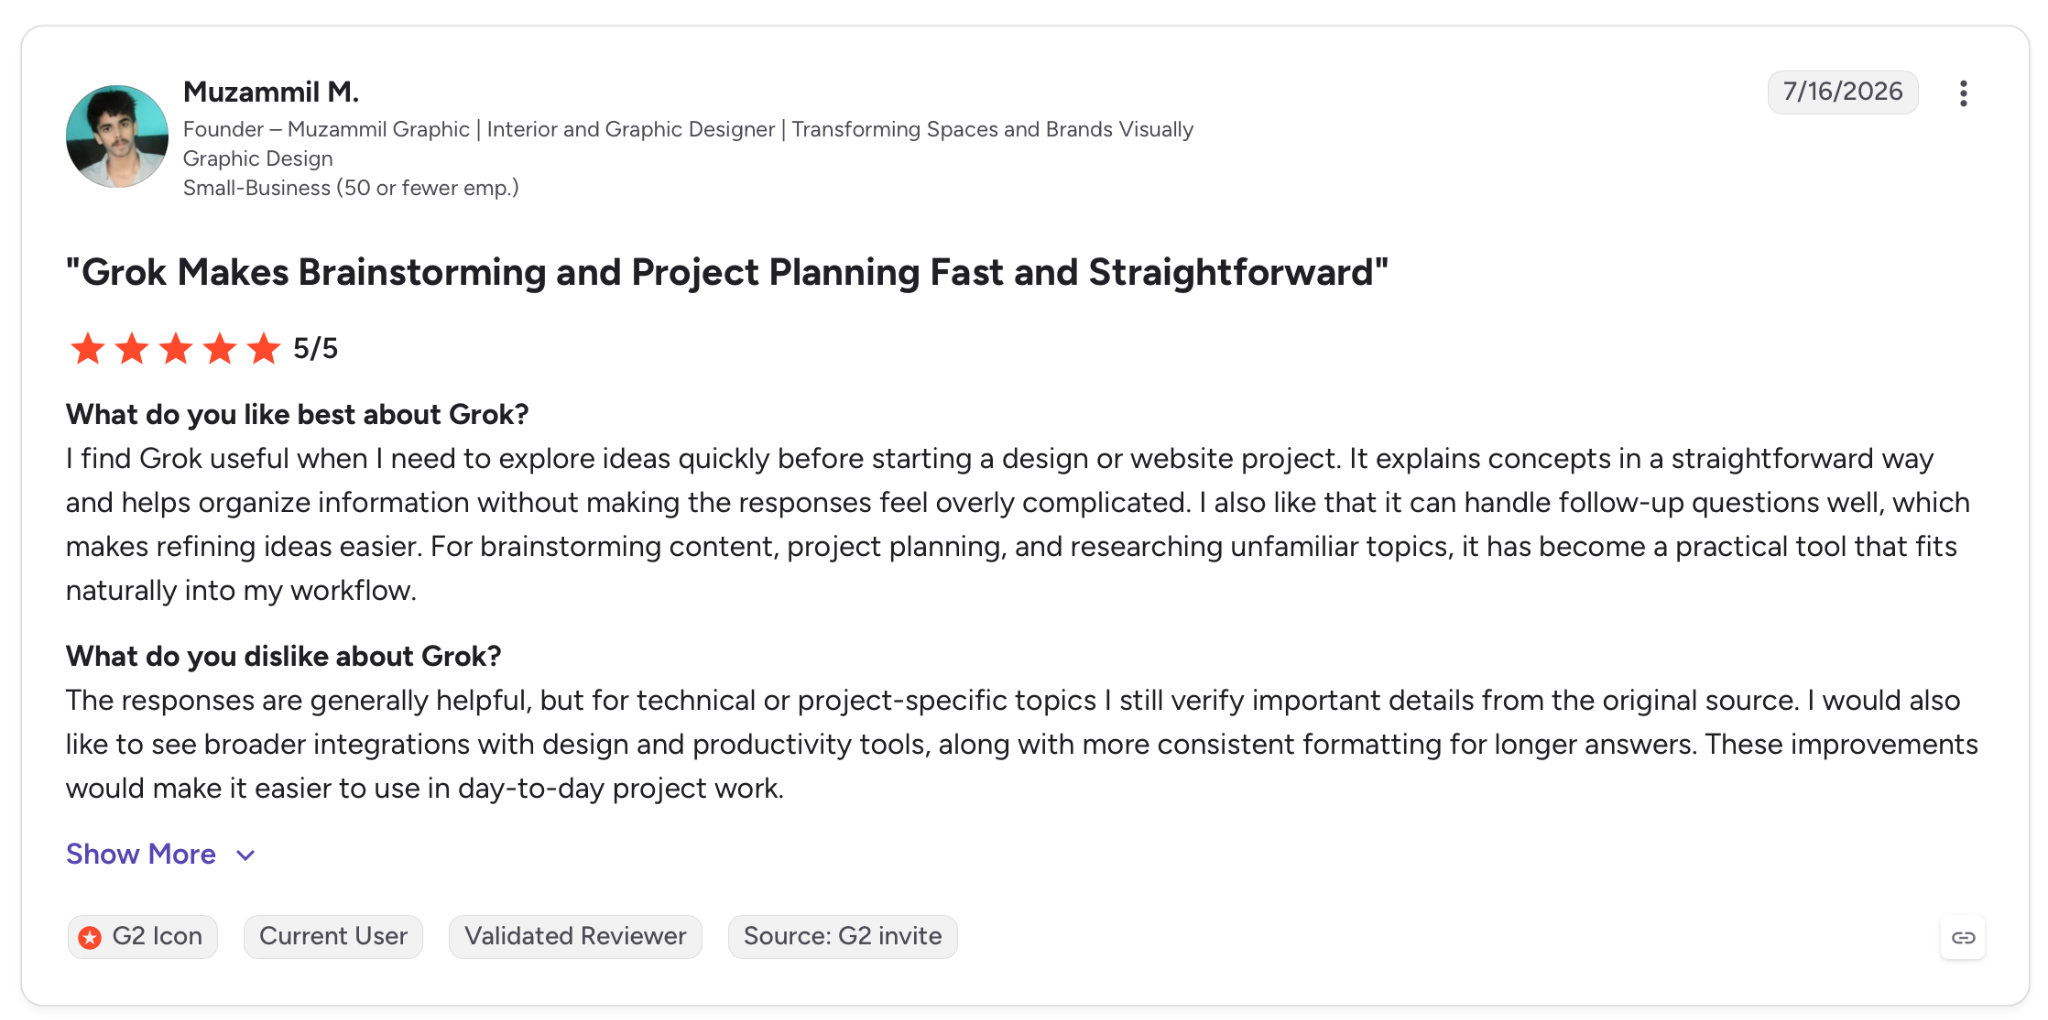Copy the review link icon
This screenshot has height=1020, width=2048.
[1963, 937]
